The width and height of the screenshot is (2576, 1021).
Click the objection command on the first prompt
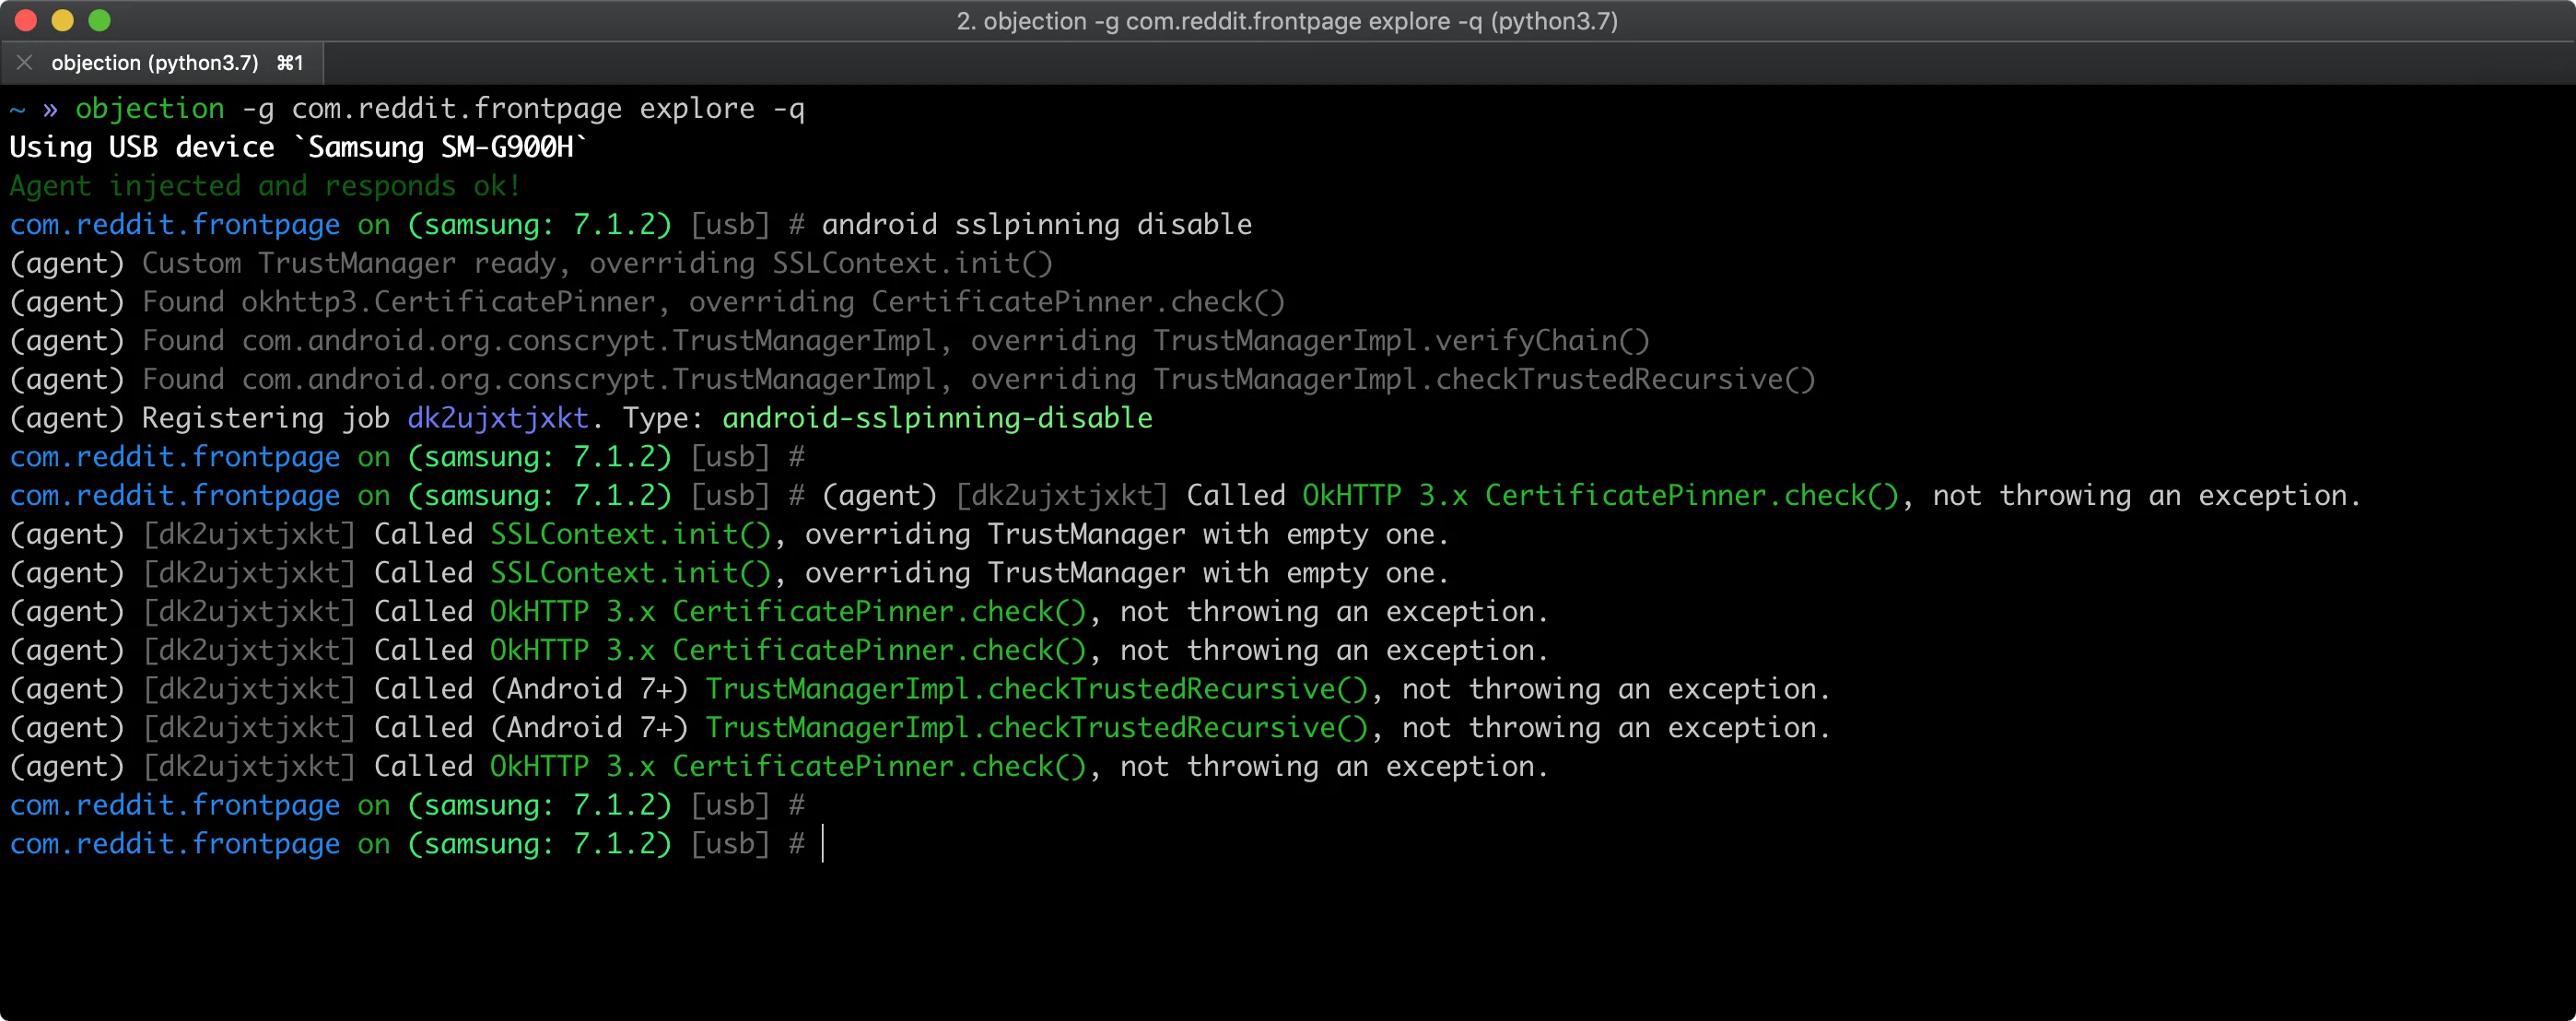click(148, 108)
